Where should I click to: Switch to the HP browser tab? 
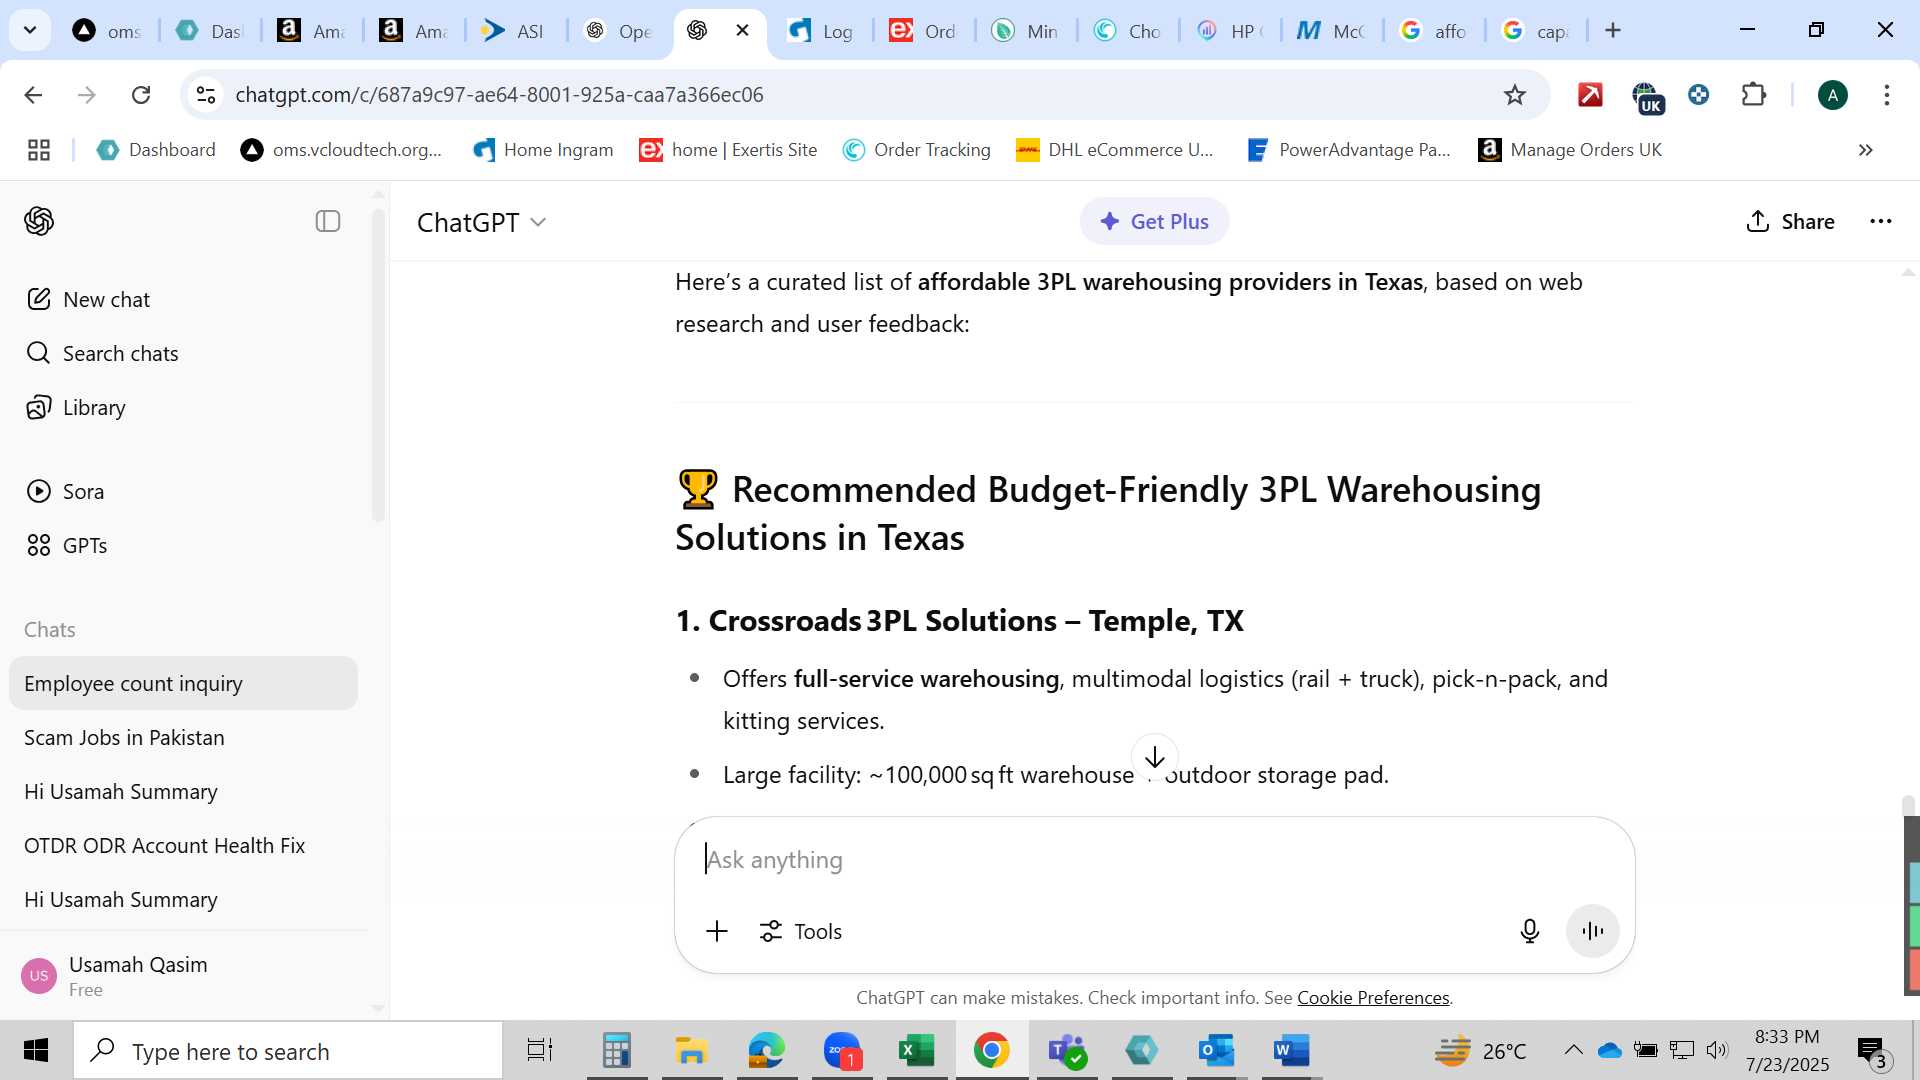[x=1230, y=31]
